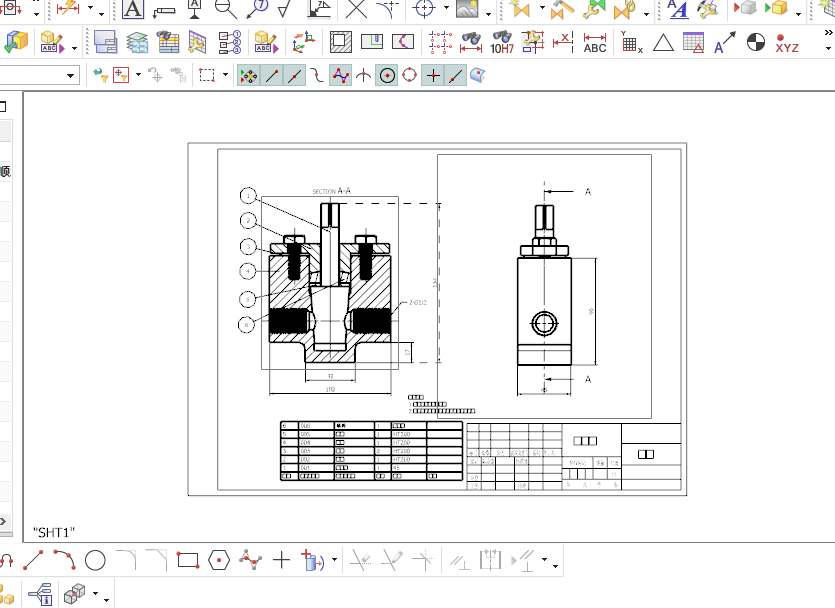Expand the Center Mark dropdown arrow
The height and width of the screenshot is (608, 835).
point(446,8)
